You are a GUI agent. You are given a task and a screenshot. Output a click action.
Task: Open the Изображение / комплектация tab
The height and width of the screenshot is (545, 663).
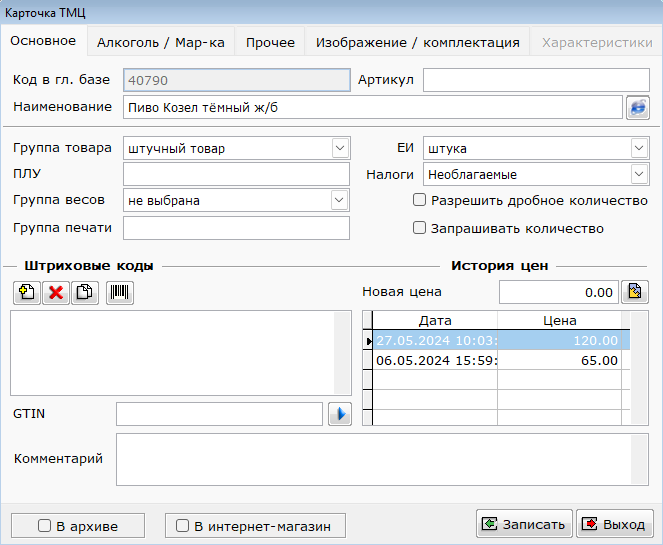pos(417,43)
